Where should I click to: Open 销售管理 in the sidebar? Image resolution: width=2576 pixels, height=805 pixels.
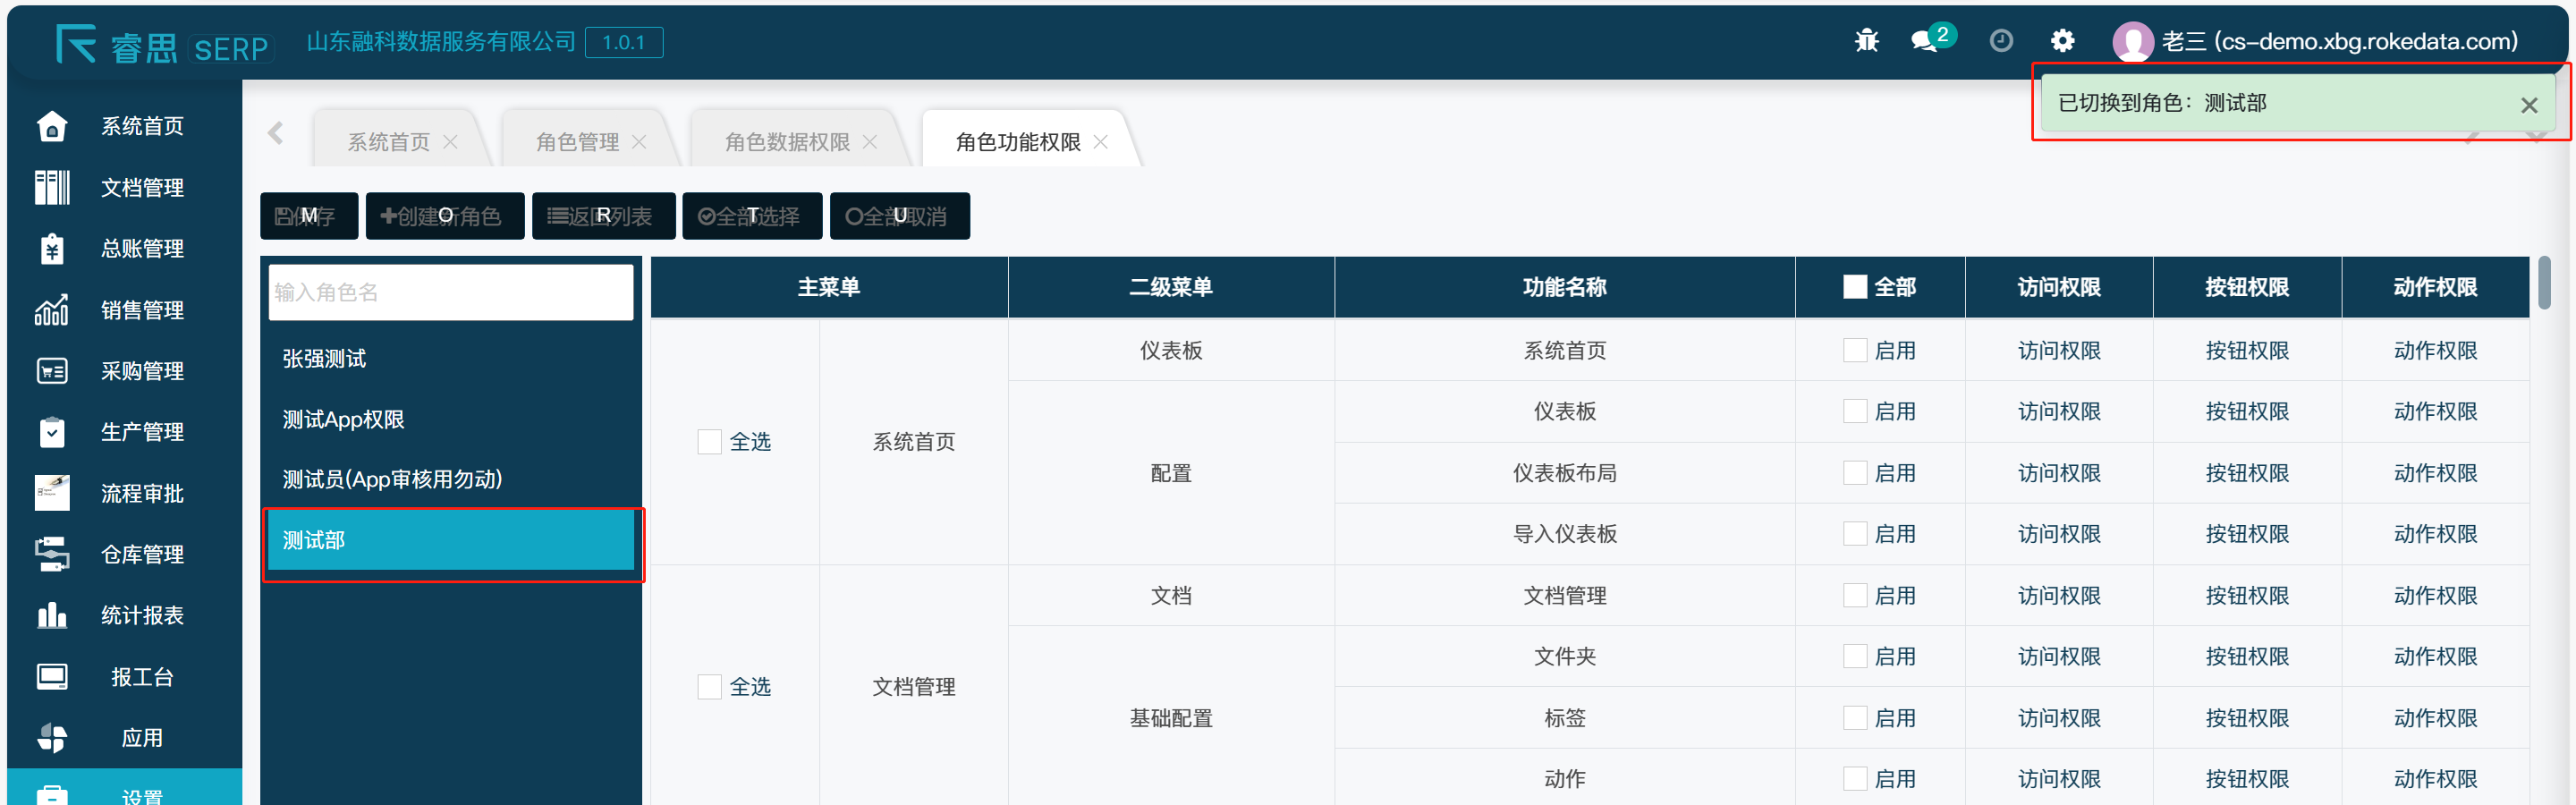(141, 310)
